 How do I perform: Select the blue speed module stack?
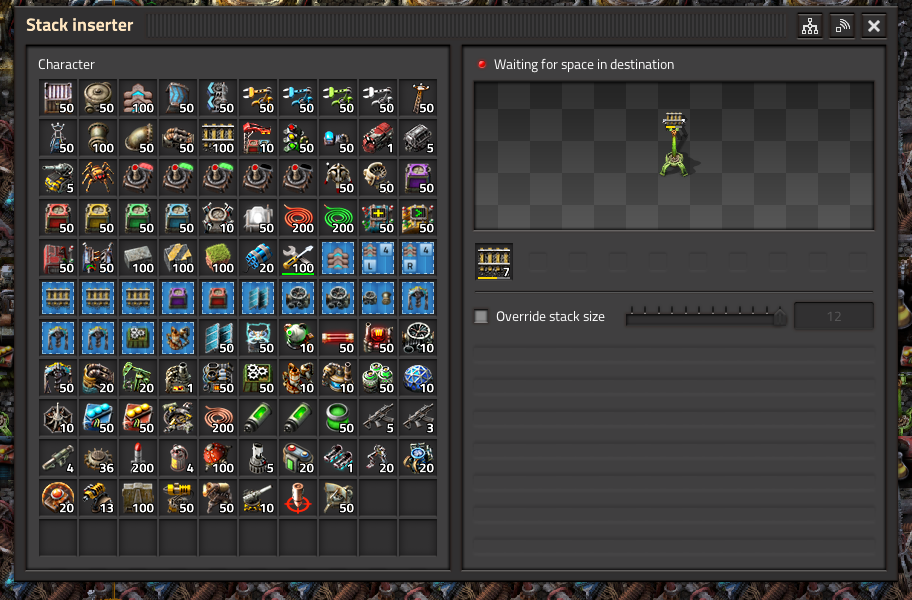coord(98,418)
